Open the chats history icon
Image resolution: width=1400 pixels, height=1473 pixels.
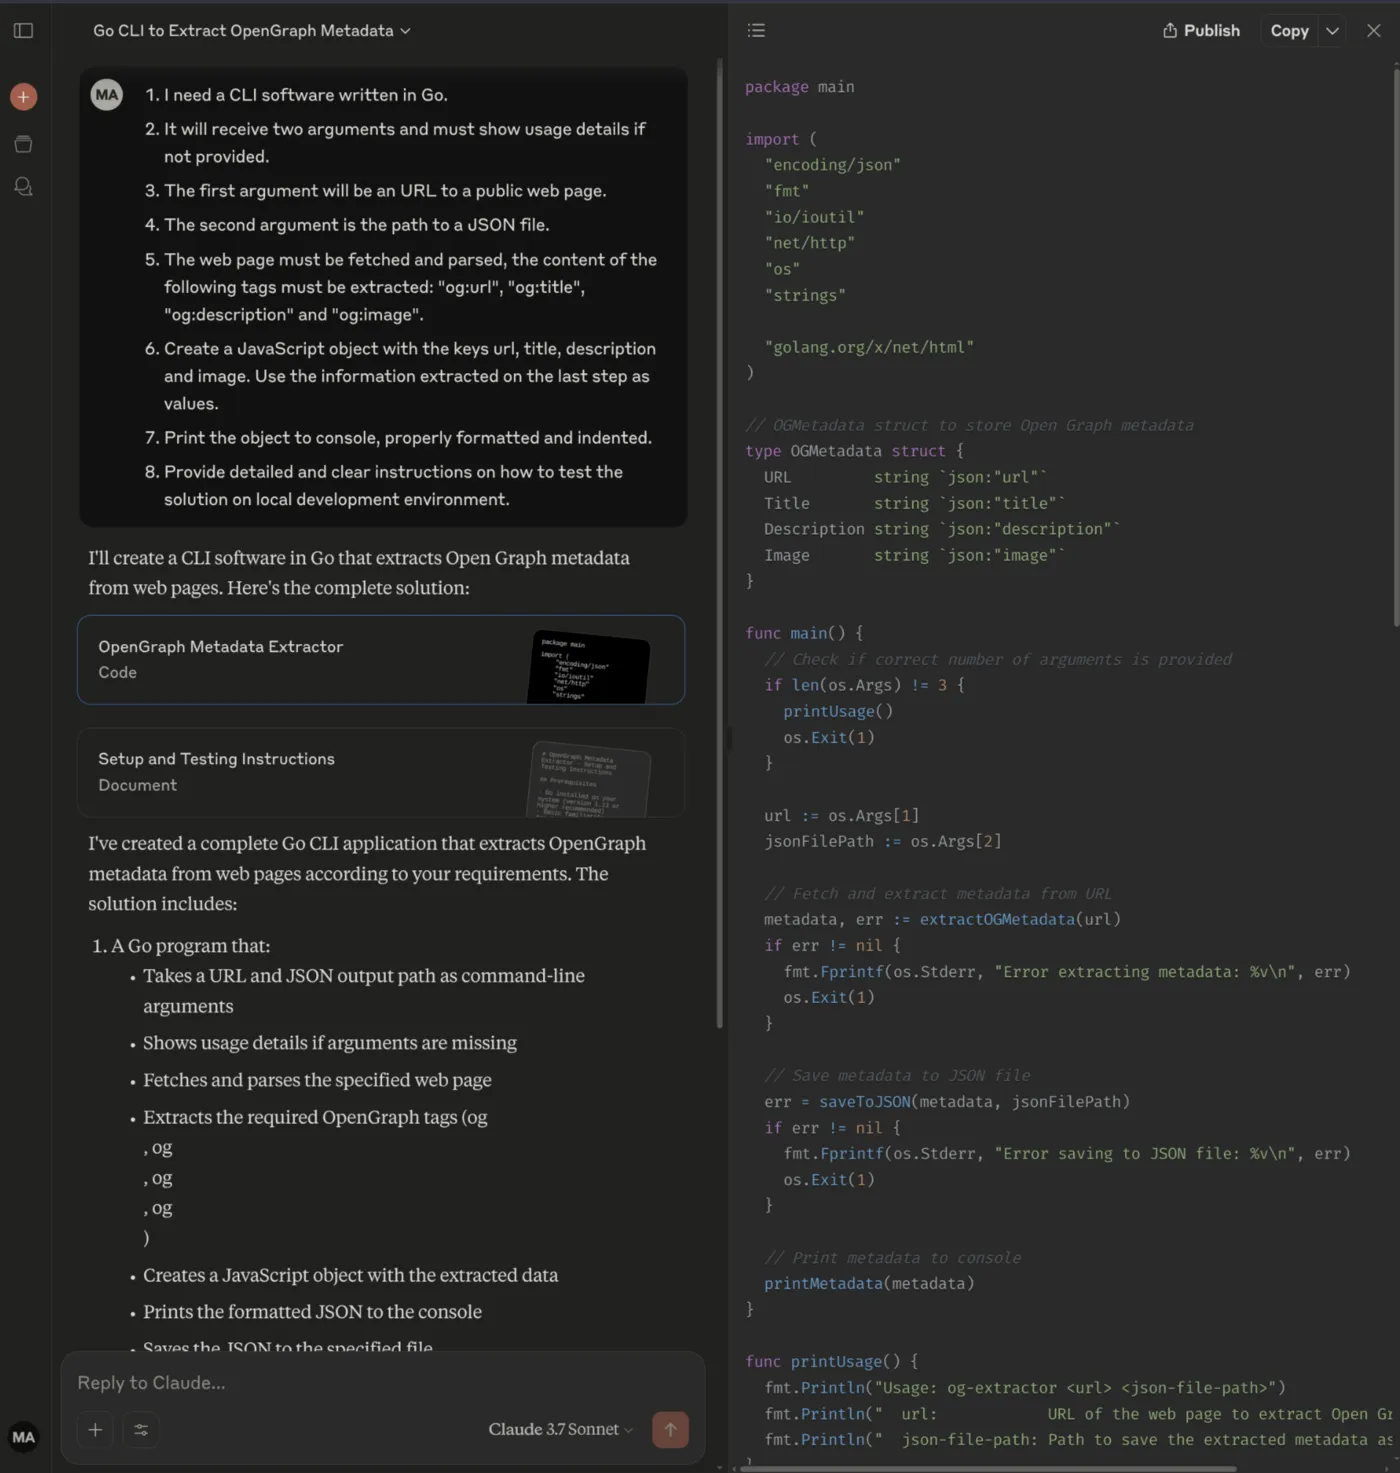tap(23, 187)
